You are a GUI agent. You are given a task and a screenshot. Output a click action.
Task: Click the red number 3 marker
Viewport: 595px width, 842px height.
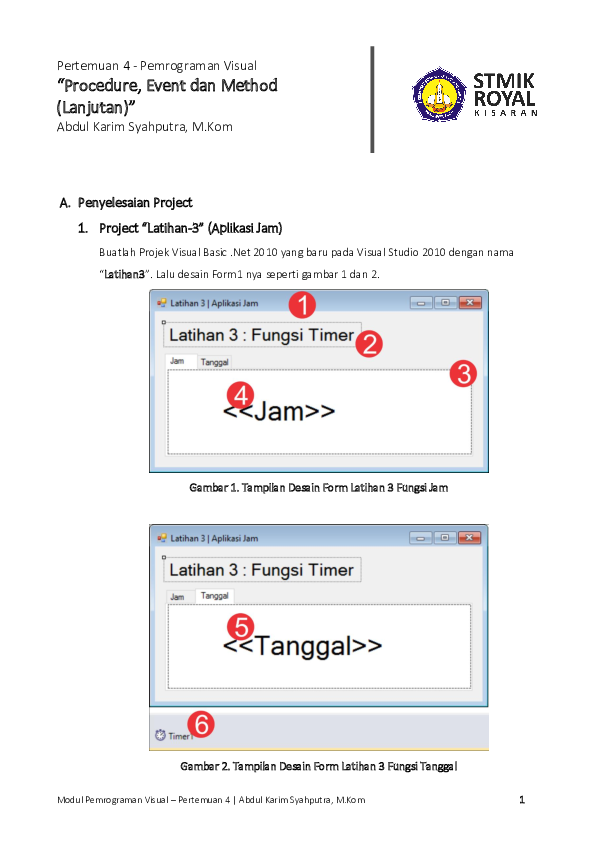463,373
